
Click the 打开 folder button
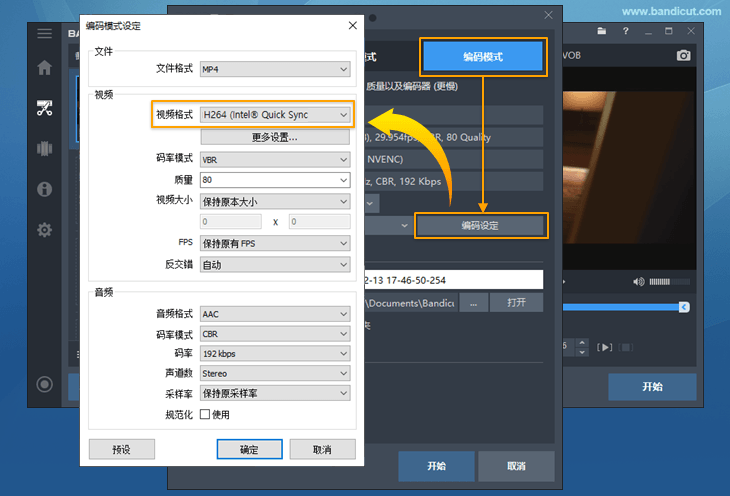[x=517, y=302]
